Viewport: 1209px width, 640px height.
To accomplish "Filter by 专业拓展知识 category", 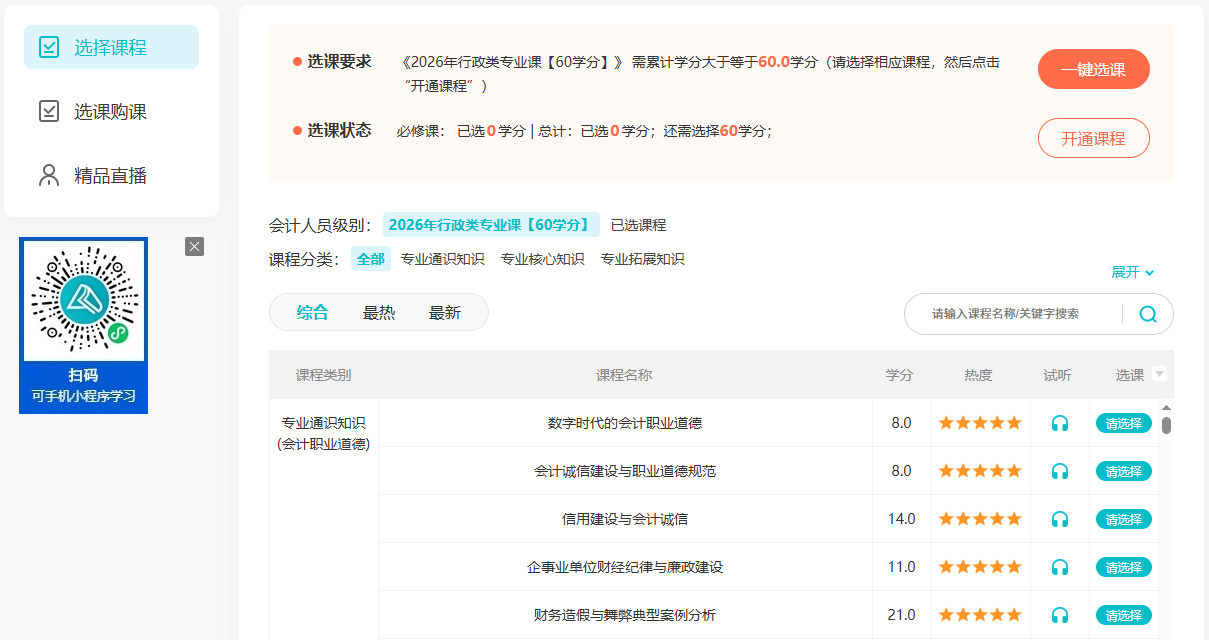I will [x=642, y=259].
